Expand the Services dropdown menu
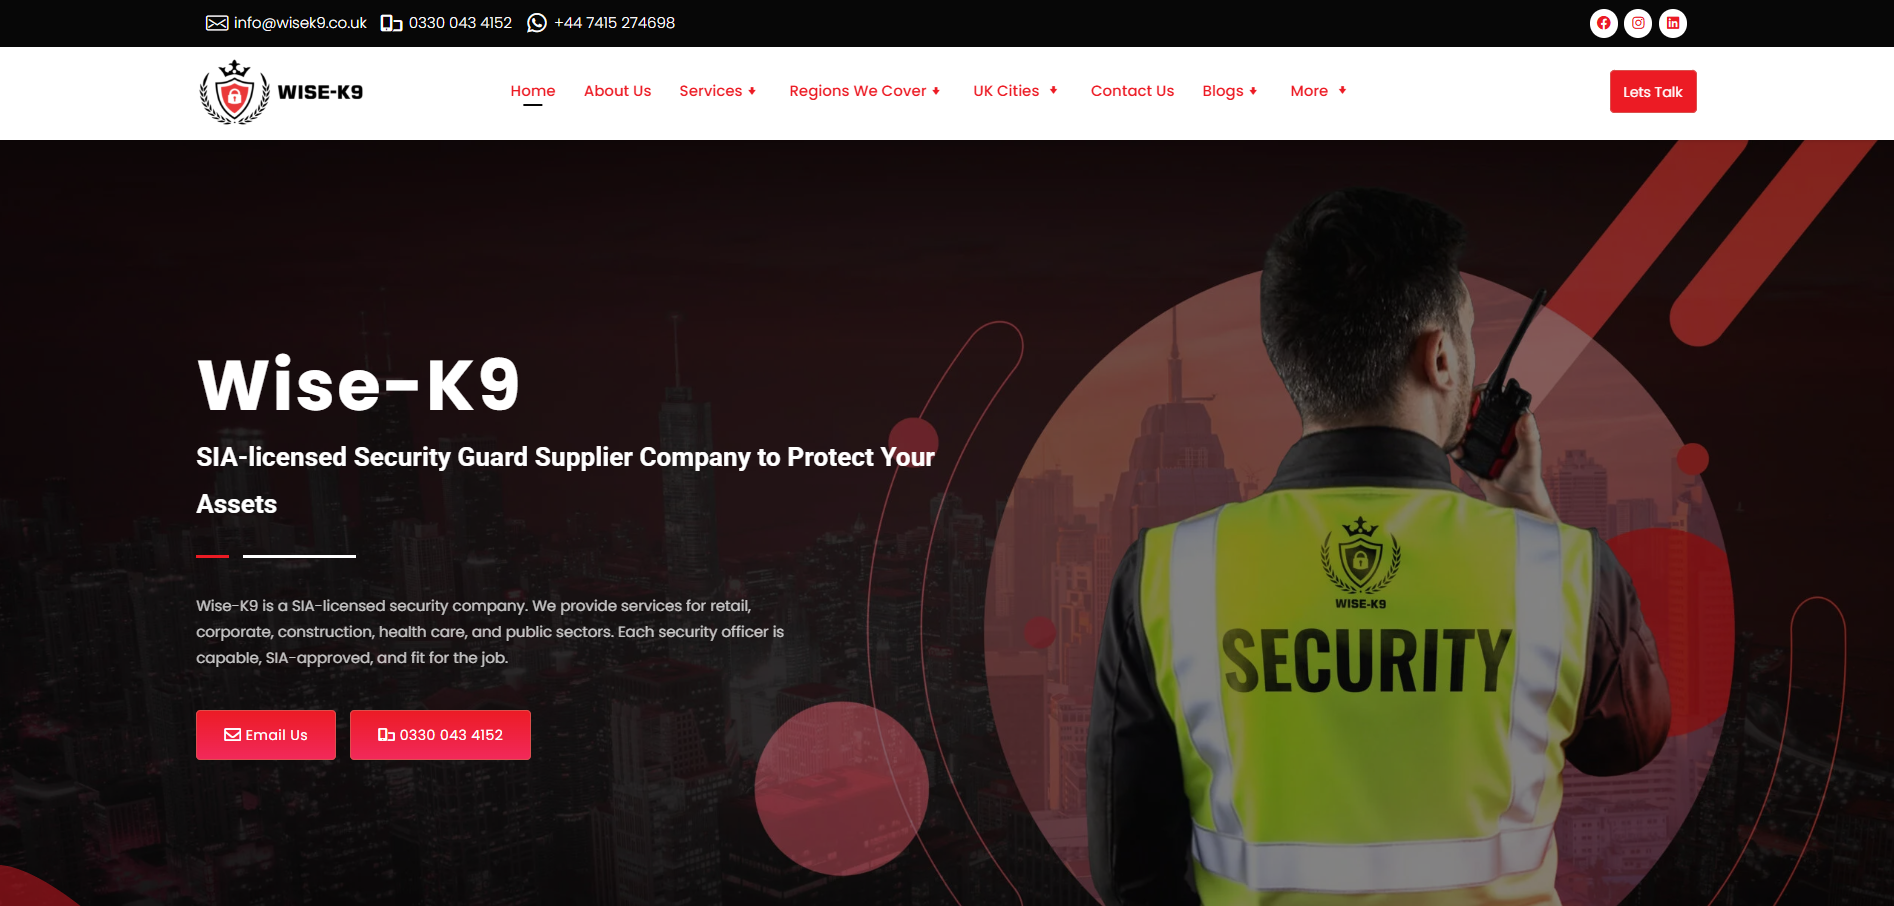Screen dimensions: 1894x906 click(717, 91)
